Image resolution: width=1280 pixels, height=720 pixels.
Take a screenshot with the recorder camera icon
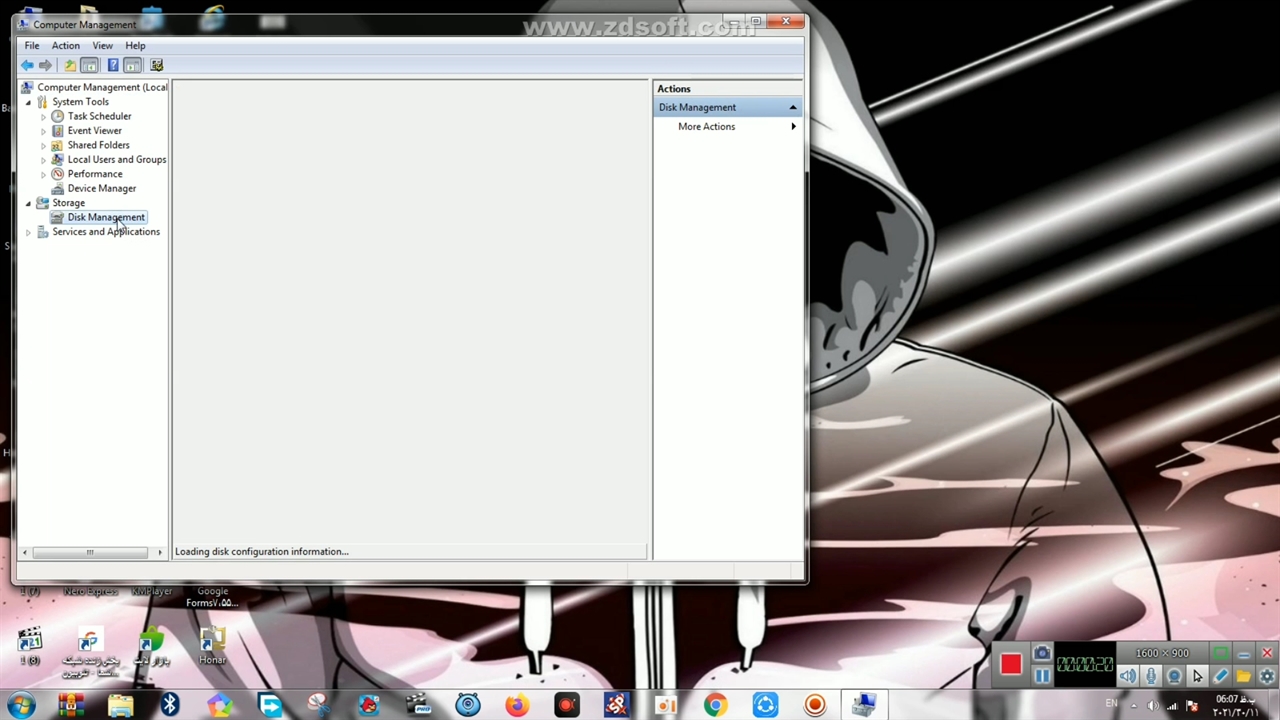pyautogui.click(x=1042, y=654)
